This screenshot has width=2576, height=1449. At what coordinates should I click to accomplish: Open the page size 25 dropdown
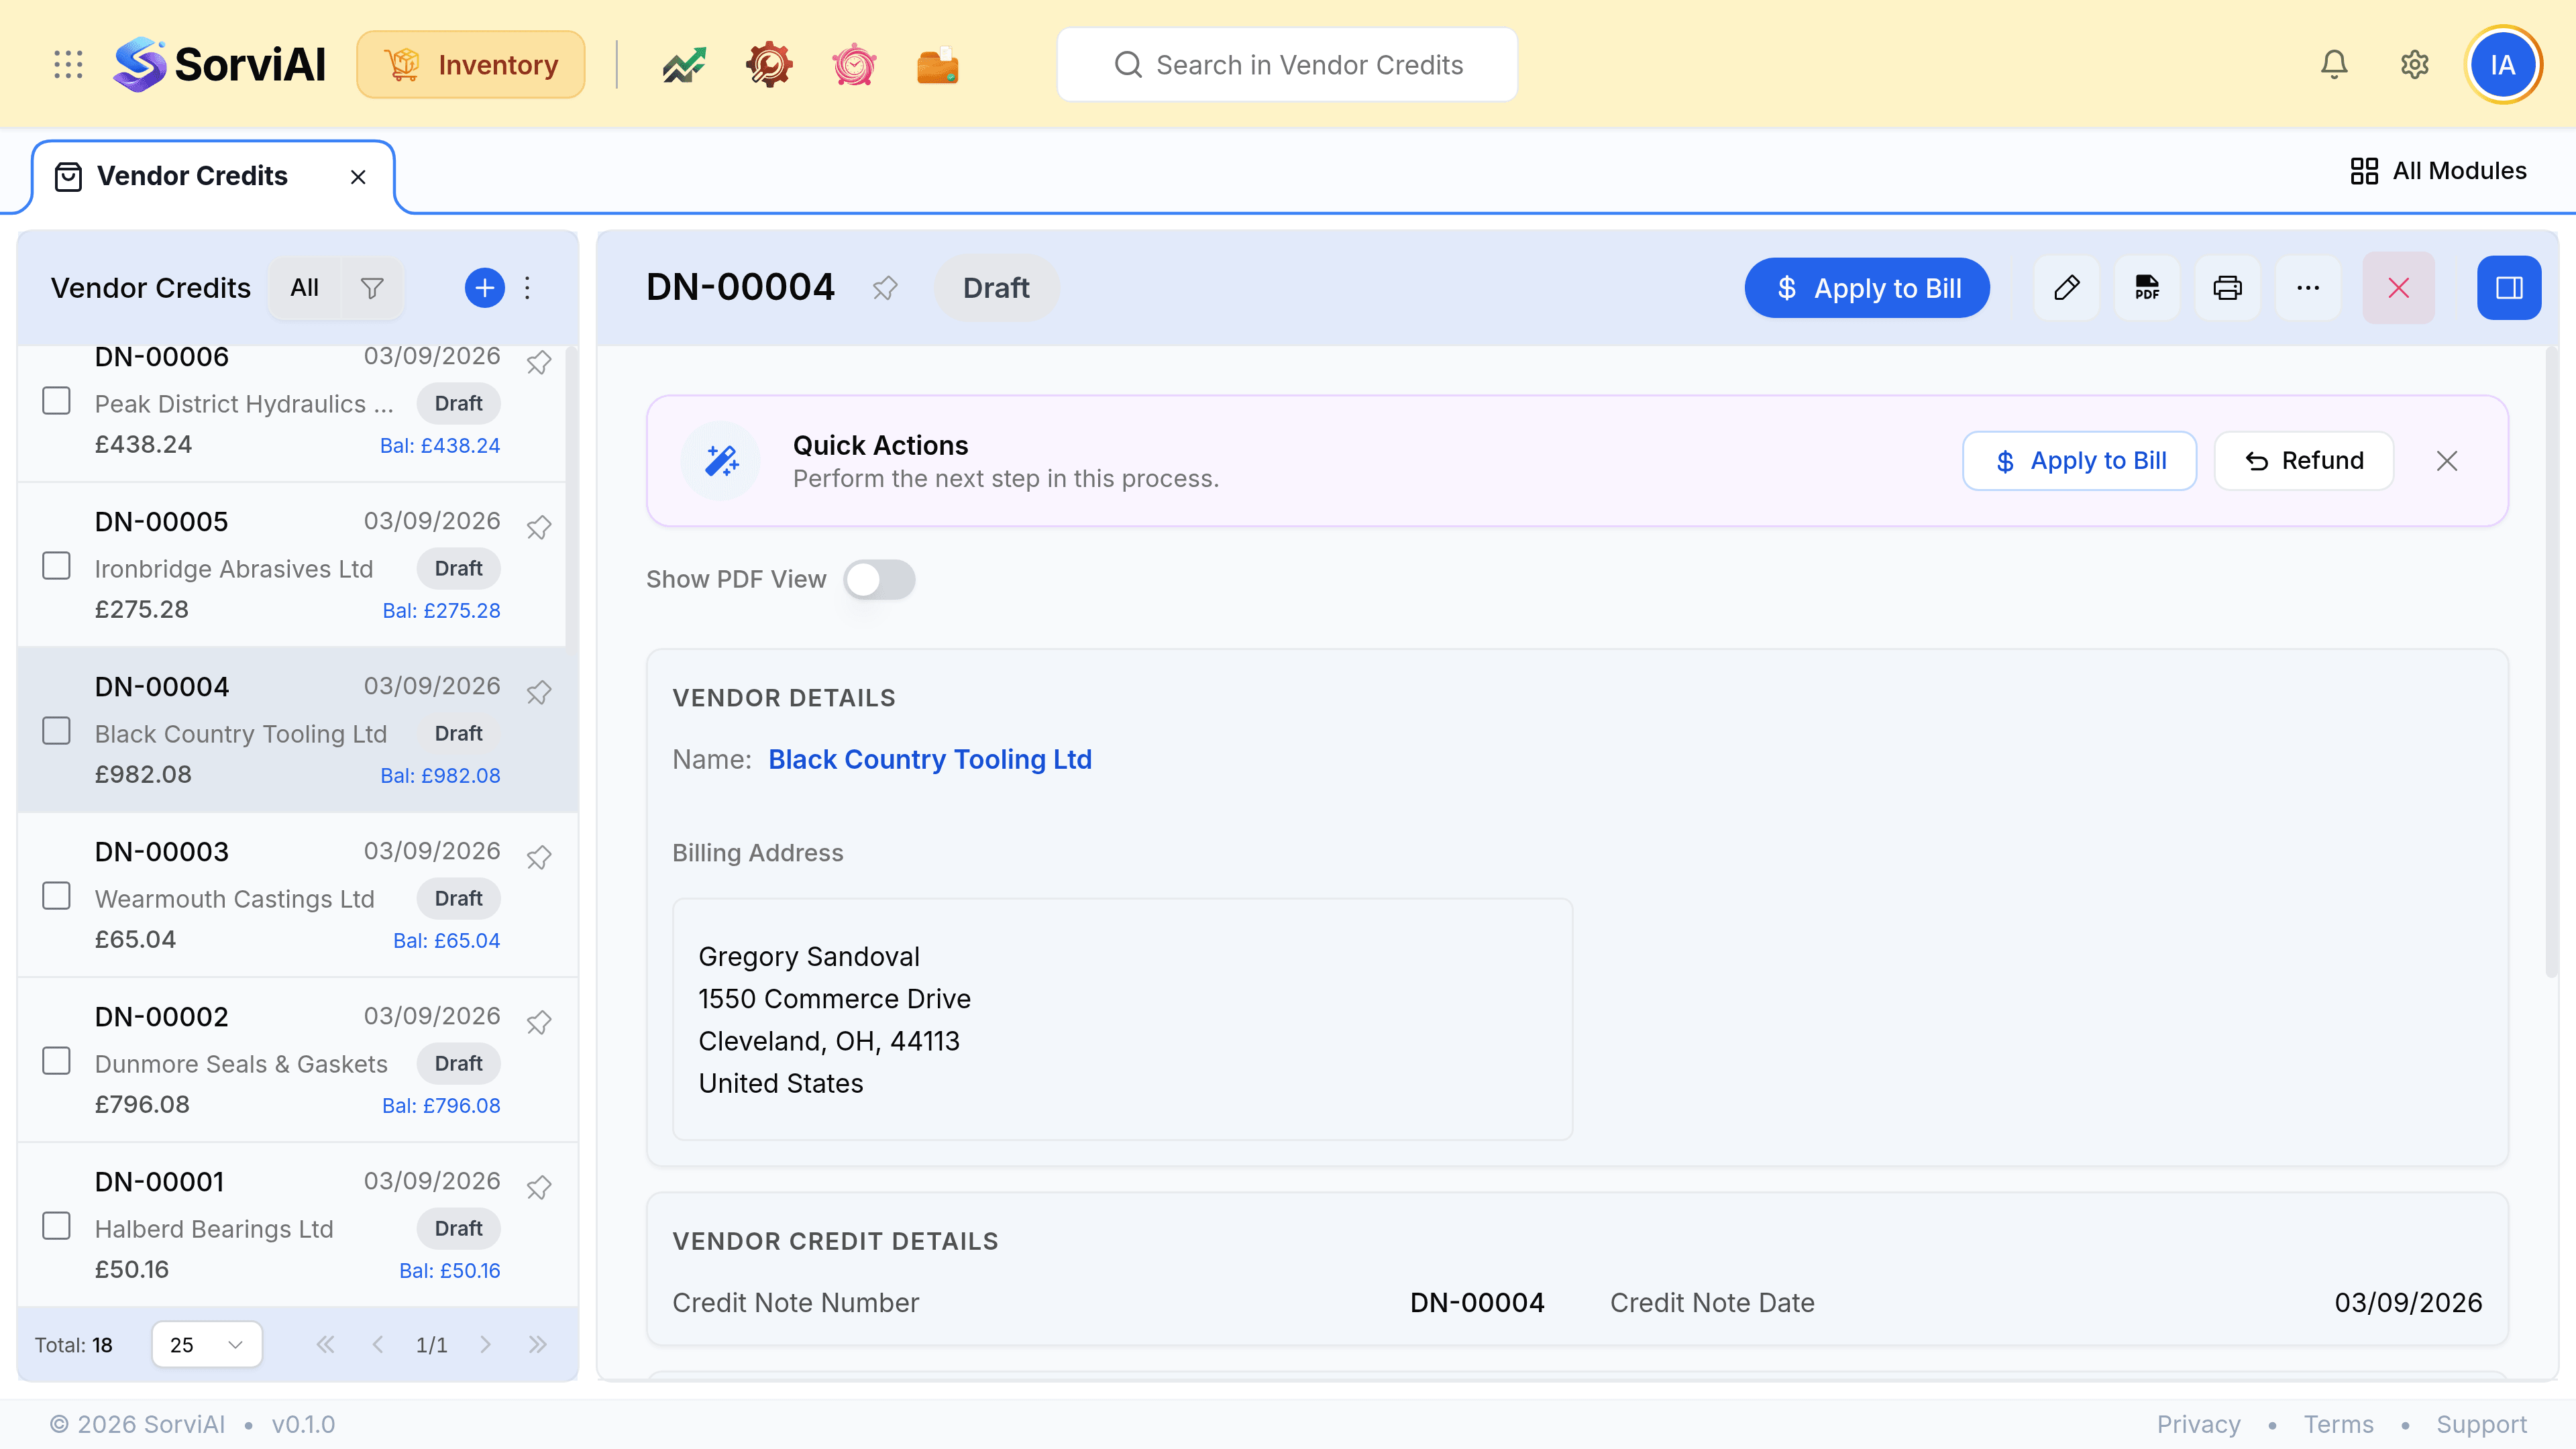(x=207, y=1344)
